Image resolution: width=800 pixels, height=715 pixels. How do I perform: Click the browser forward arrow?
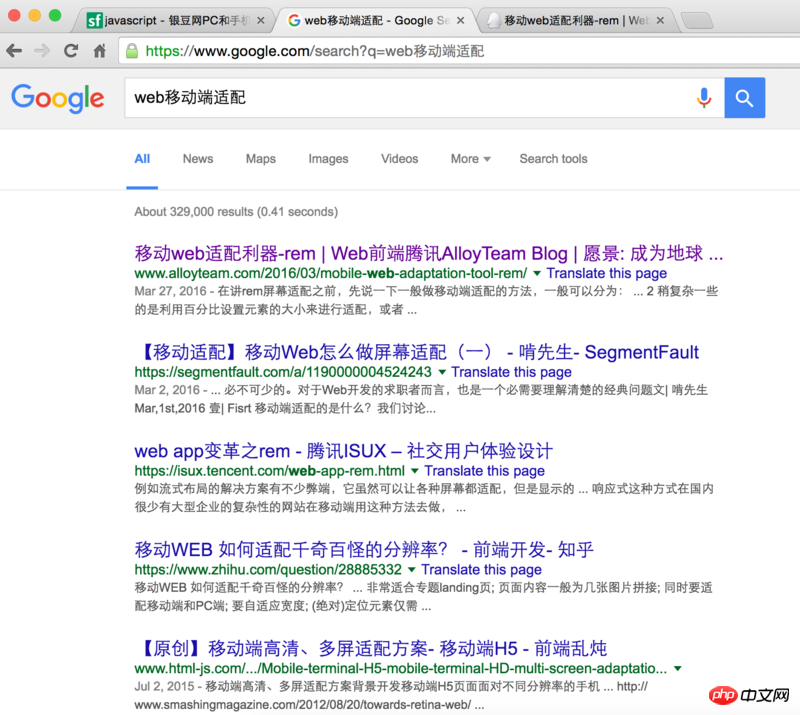coord(42,51)
